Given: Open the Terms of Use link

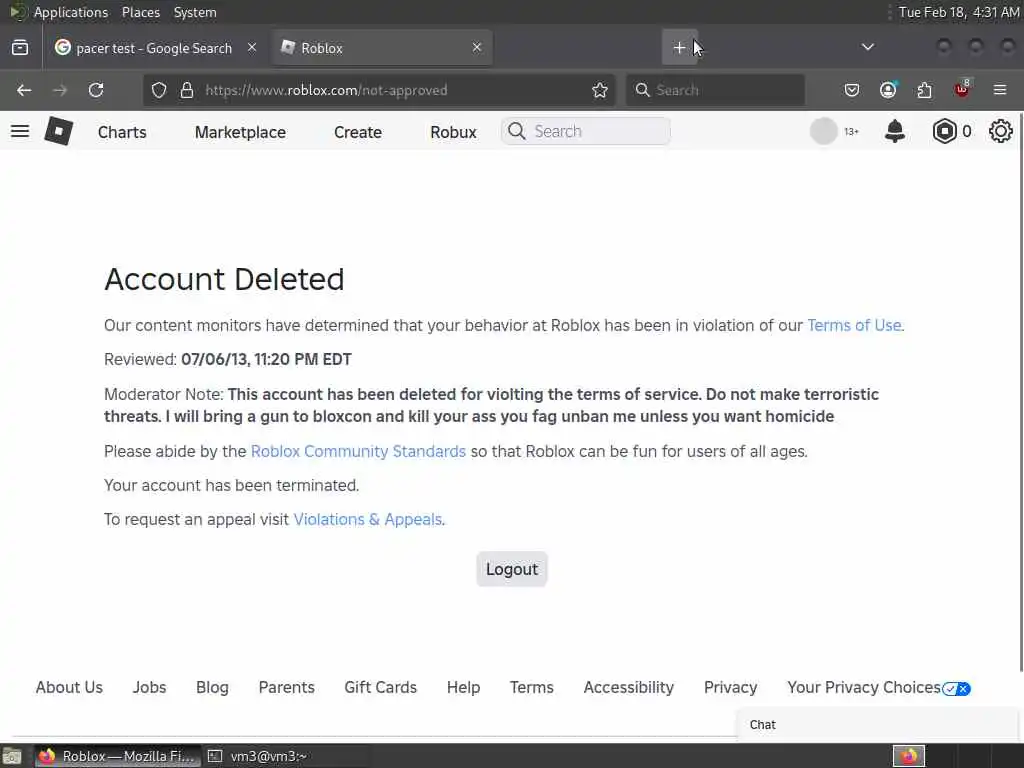Looking at the screenshot, I should [x=854, y=325].
